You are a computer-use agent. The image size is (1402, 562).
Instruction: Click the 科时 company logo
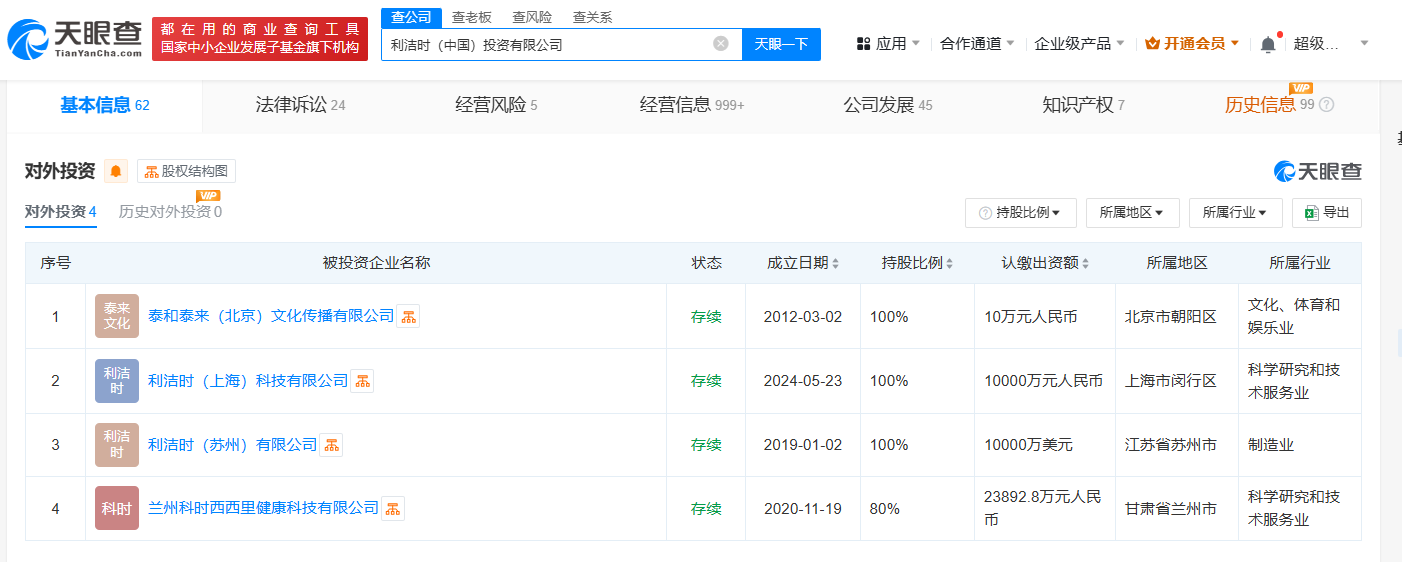click(x=117, y=508)
